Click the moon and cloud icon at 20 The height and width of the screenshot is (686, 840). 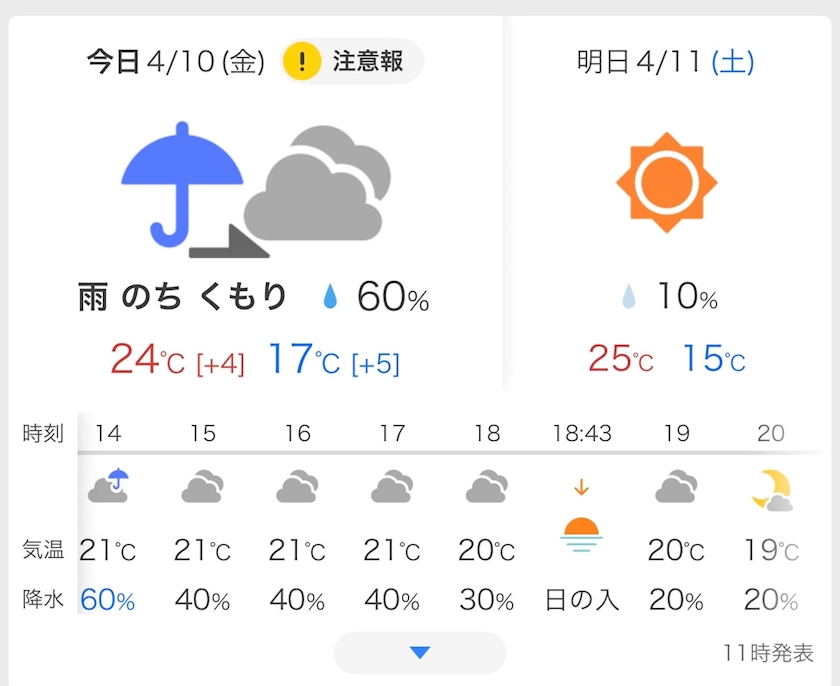coord(772,490)
